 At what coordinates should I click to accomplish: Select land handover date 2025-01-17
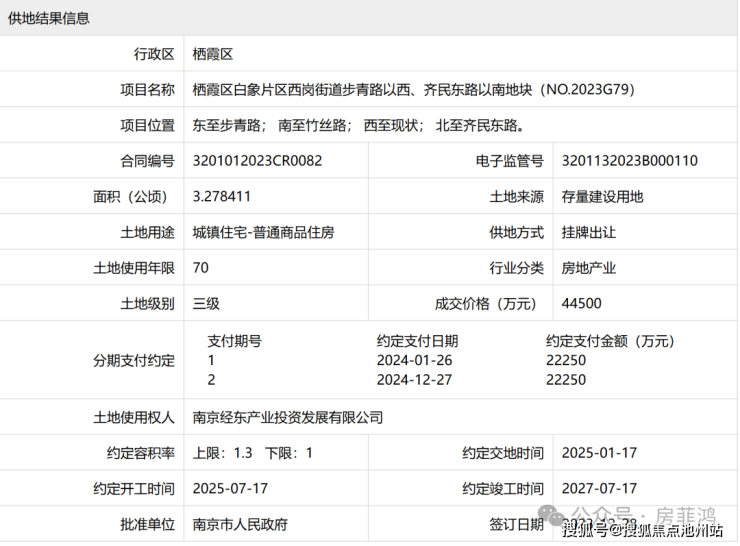[x=599, y=453]
